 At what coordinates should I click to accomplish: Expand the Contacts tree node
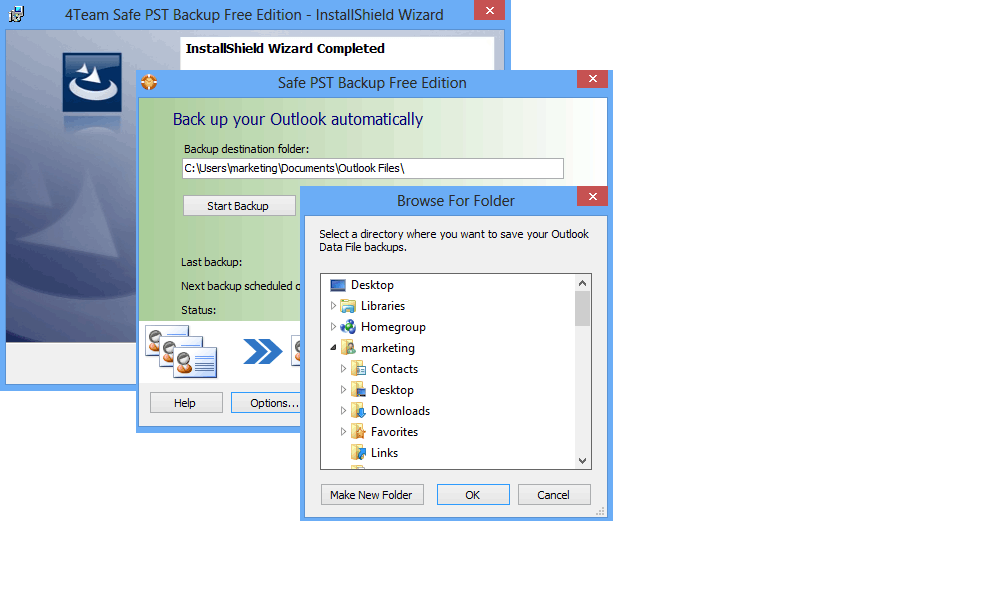pos(343,369)
